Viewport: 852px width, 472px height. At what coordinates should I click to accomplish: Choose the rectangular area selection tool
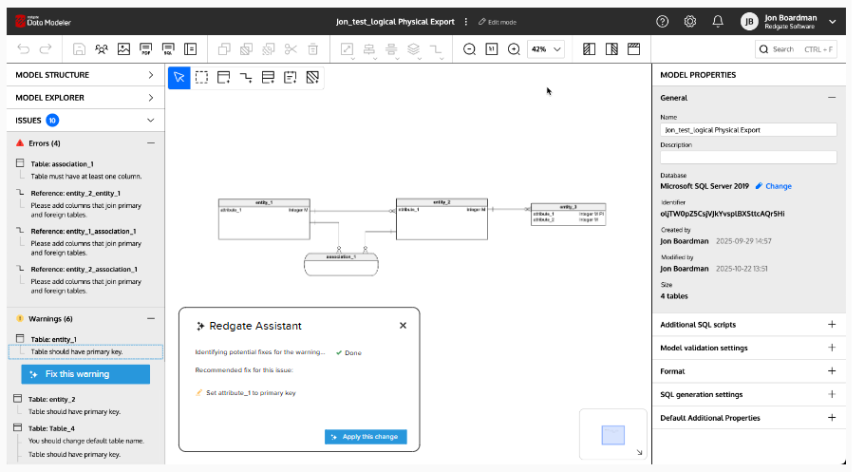[x=201, y=77]
